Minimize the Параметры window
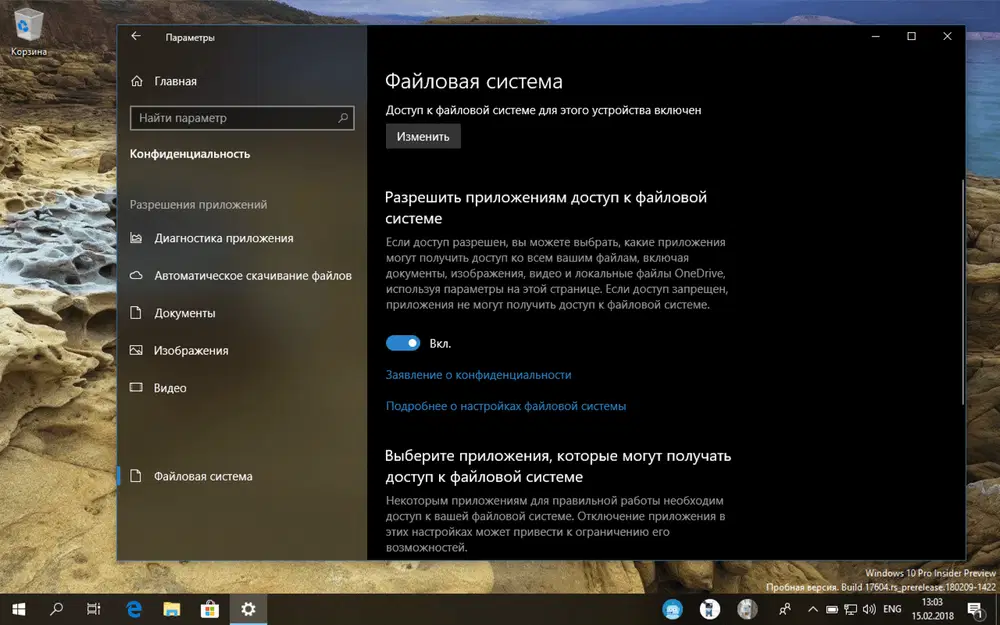Image resolution: width=1000 pixels, height=625 pixels. [876, 36]
